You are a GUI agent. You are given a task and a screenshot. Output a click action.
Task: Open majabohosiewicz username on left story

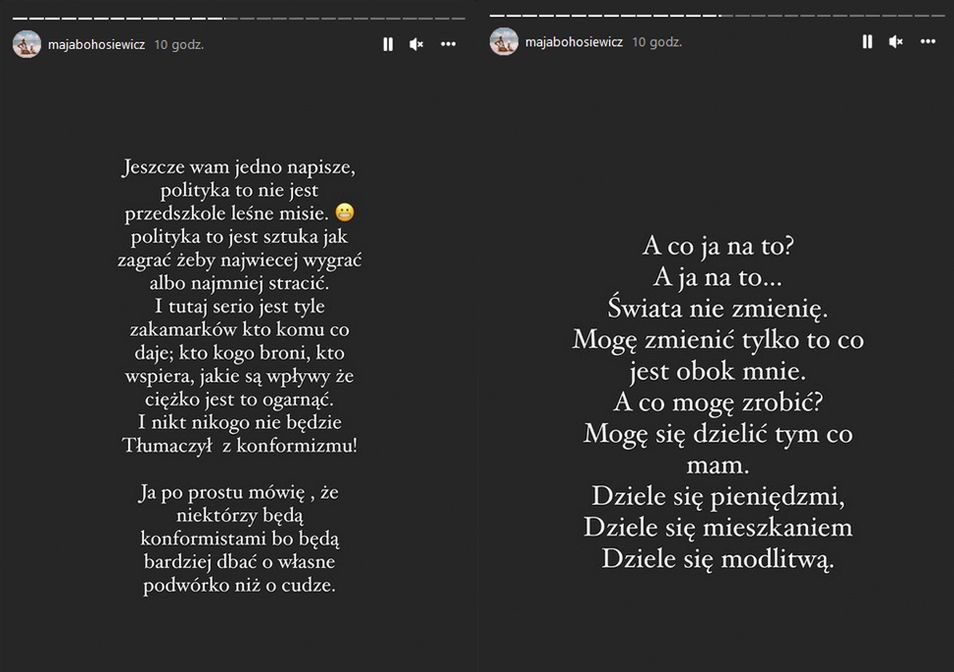click(x=96, y=44)
